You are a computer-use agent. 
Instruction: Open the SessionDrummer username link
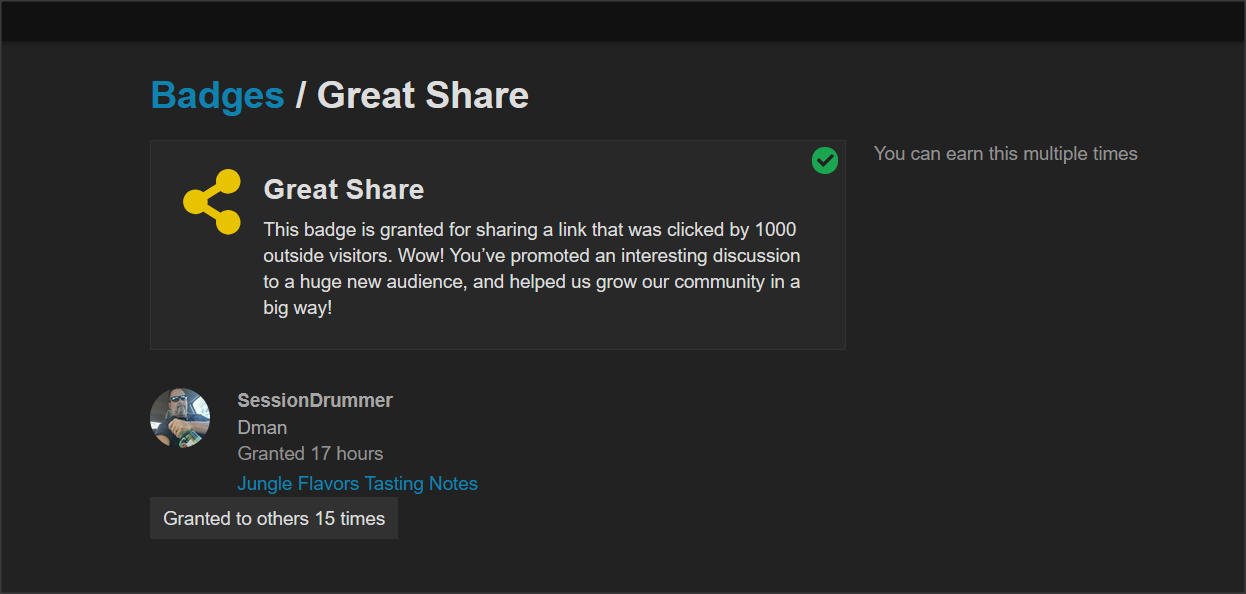pos(315,400)
